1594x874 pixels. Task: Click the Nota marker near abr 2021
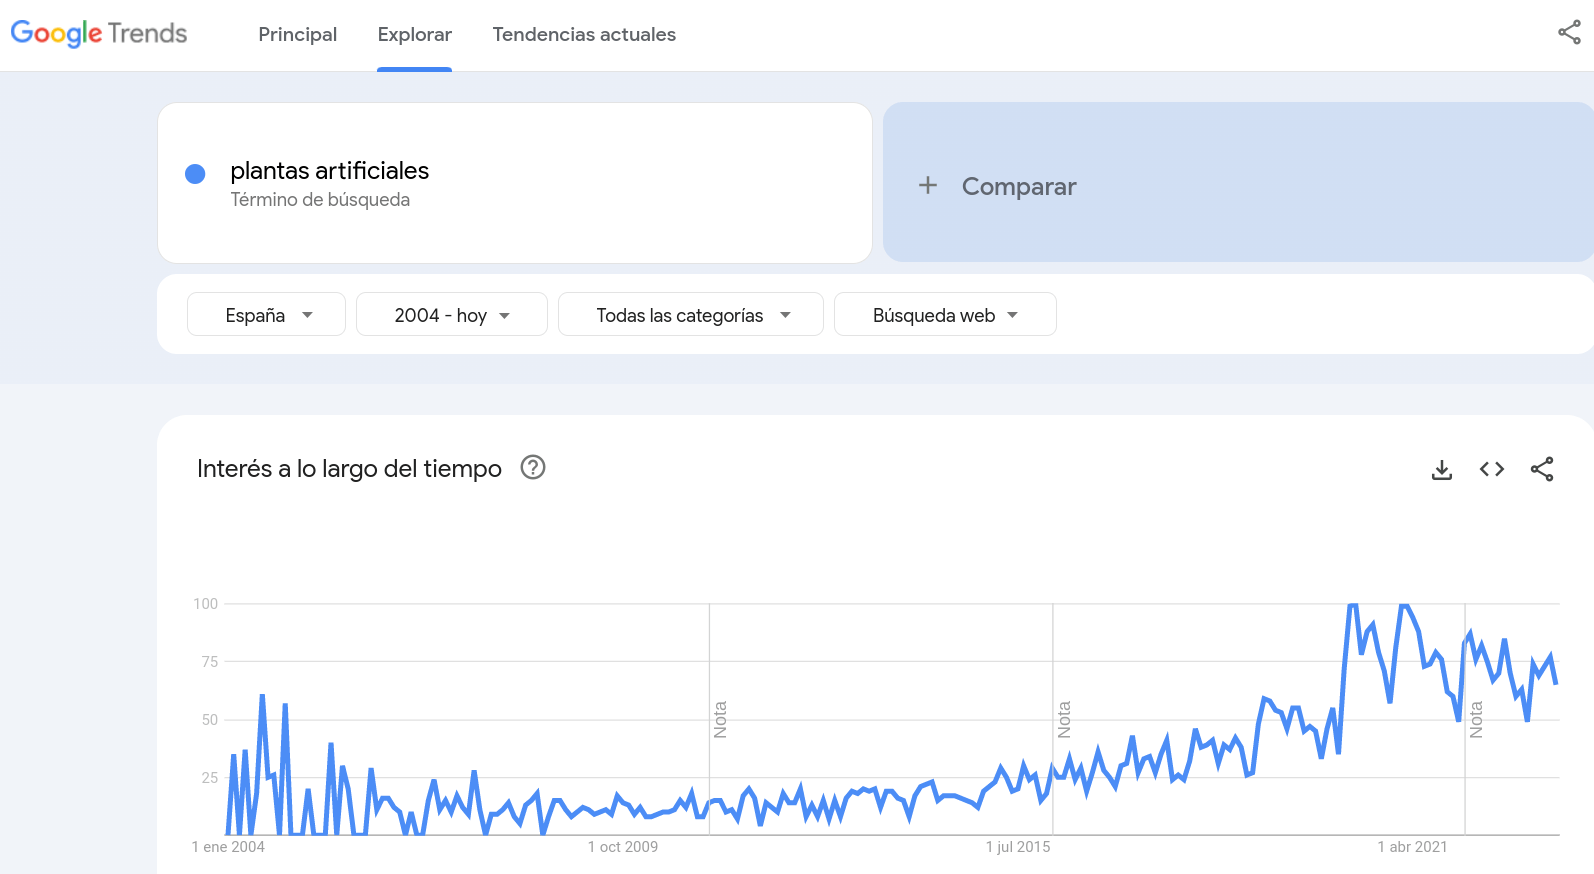coord(1476,720)
